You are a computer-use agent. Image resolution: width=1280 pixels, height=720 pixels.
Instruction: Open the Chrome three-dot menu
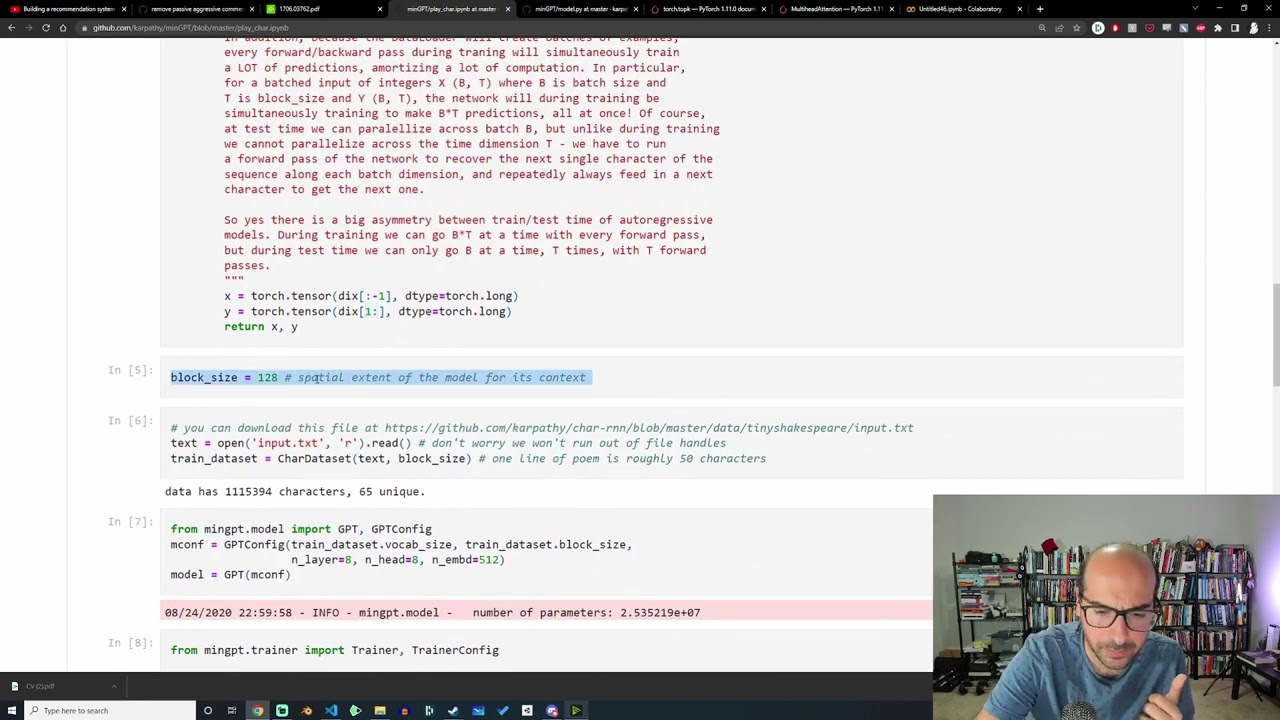pyautogui.click(x=1269, y=28)
